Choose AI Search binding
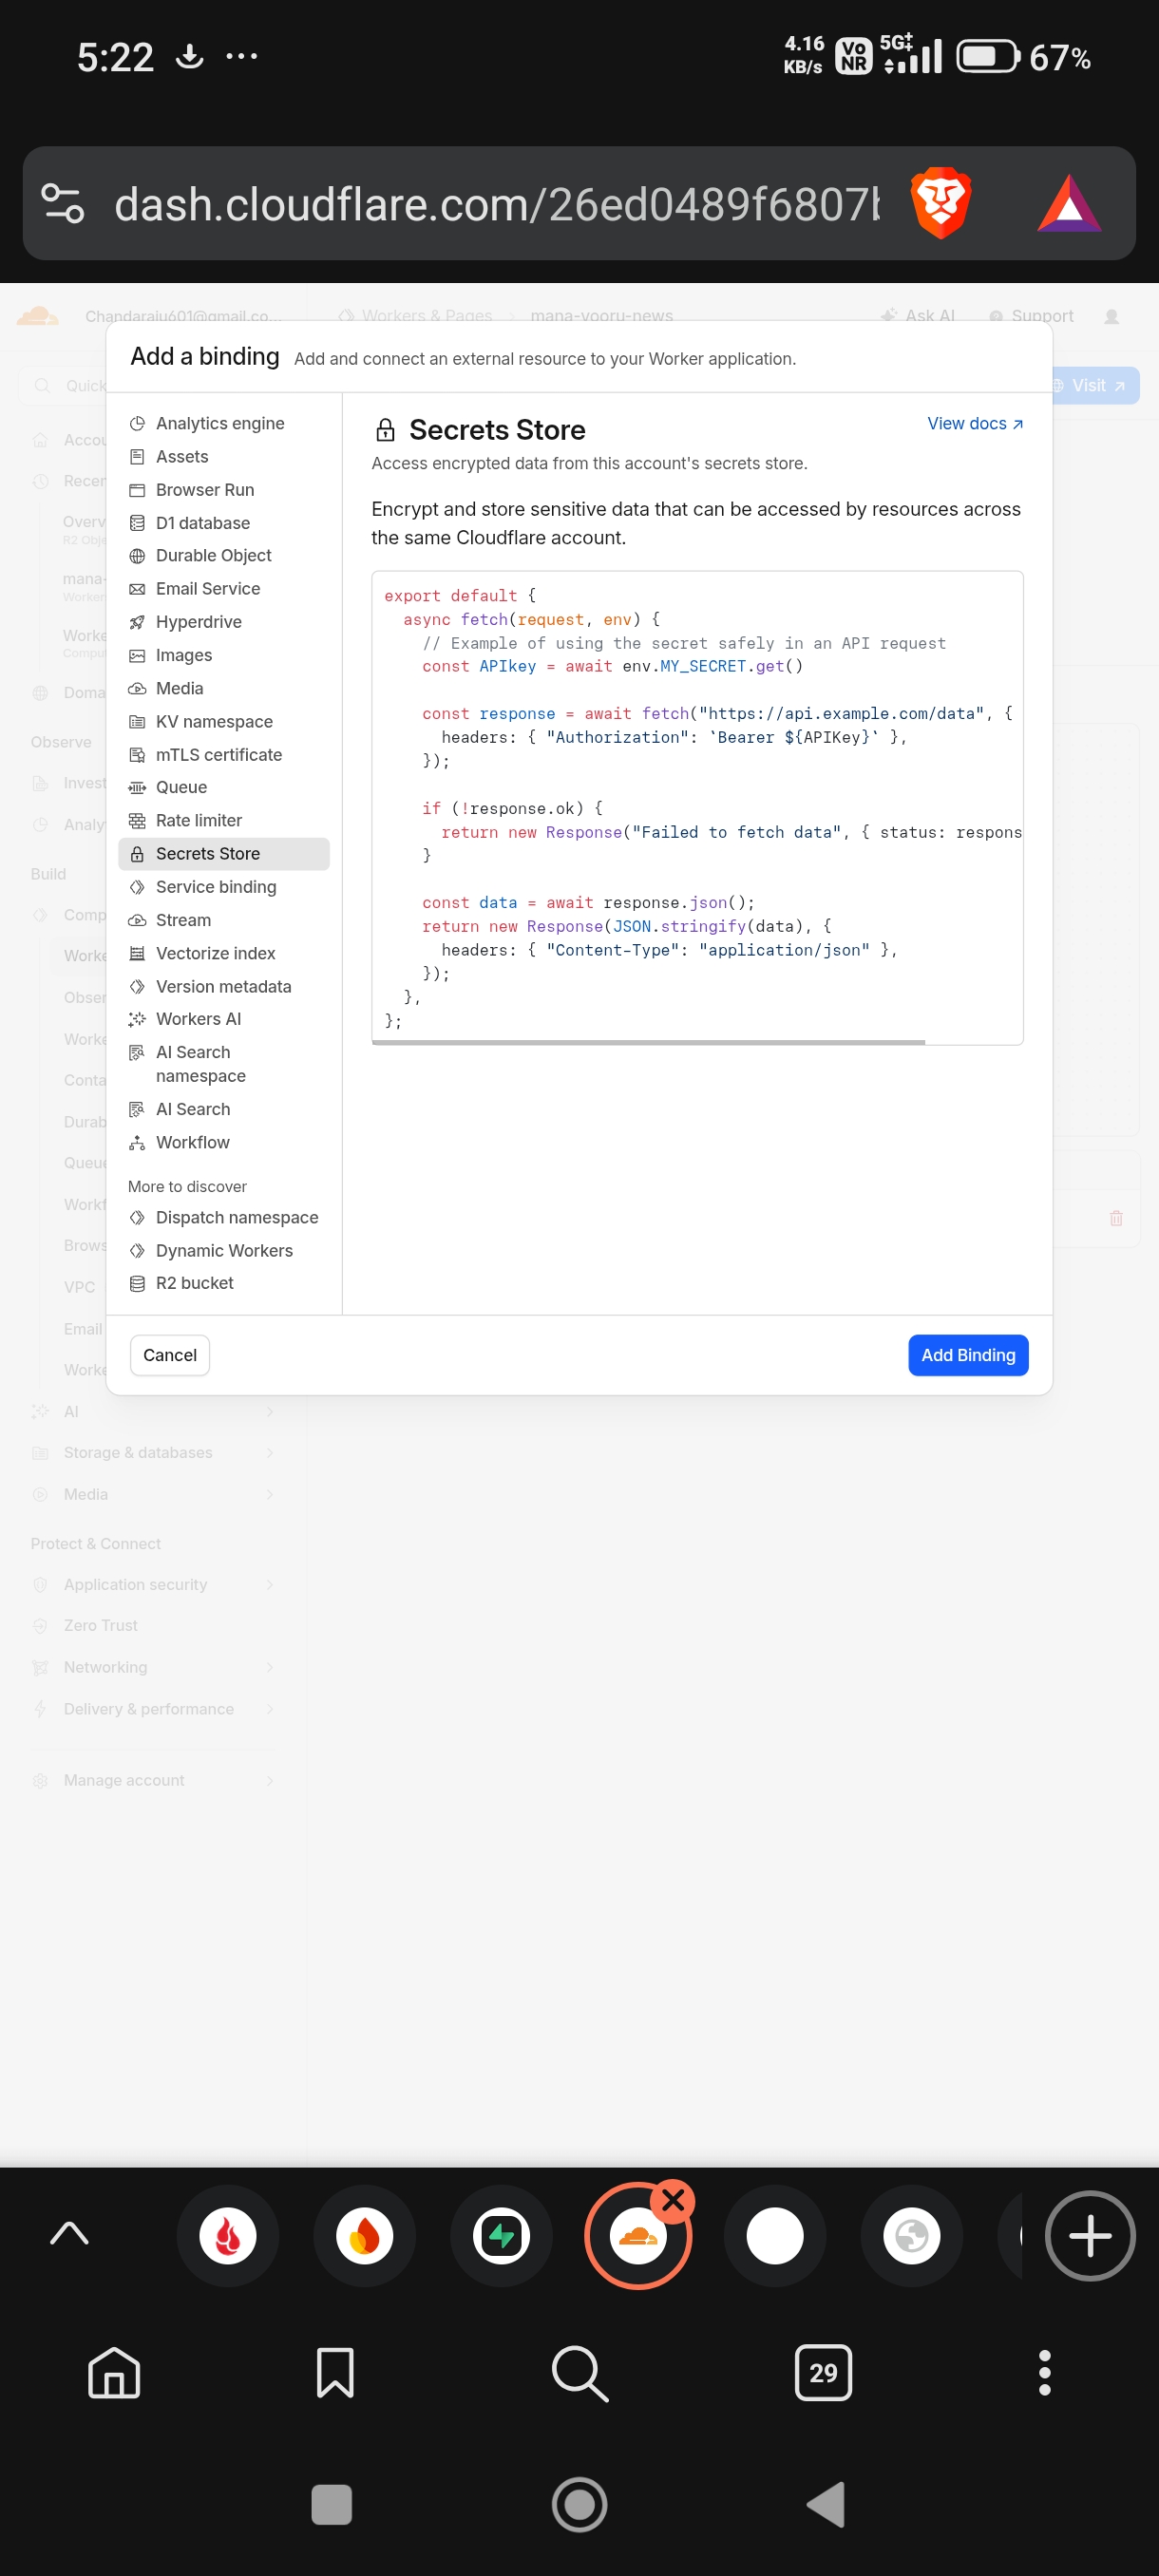 click(x=224, y=1109)
